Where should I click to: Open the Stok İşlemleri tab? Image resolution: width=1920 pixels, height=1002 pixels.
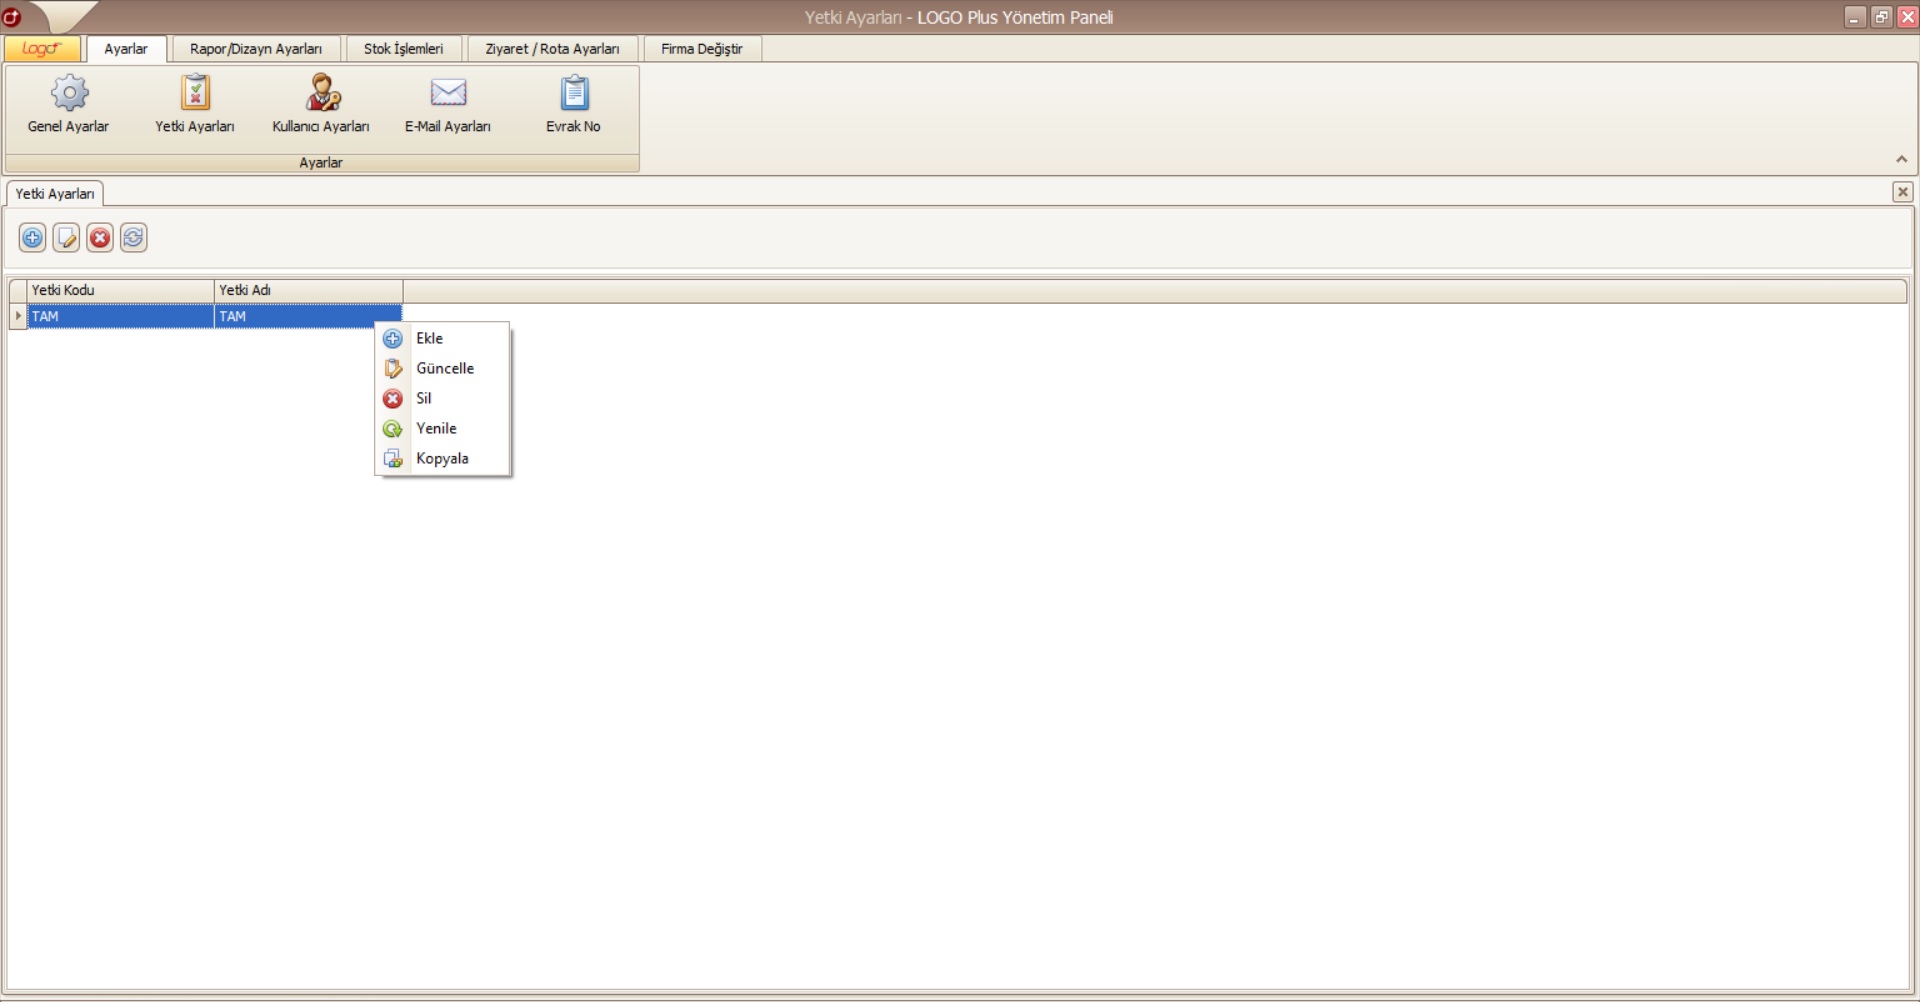point(403,49)
